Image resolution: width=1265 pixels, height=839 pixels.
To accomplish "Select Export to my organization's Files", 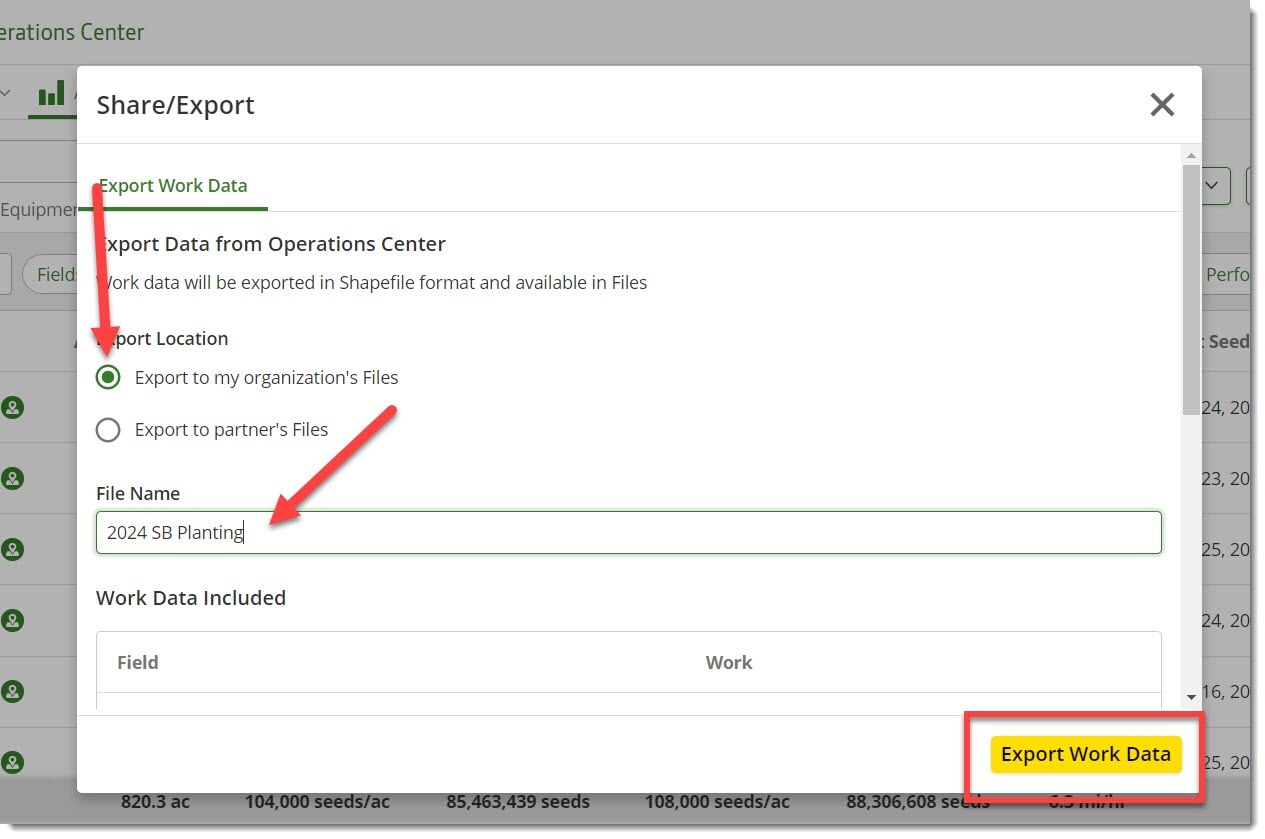I will (108, 378).
